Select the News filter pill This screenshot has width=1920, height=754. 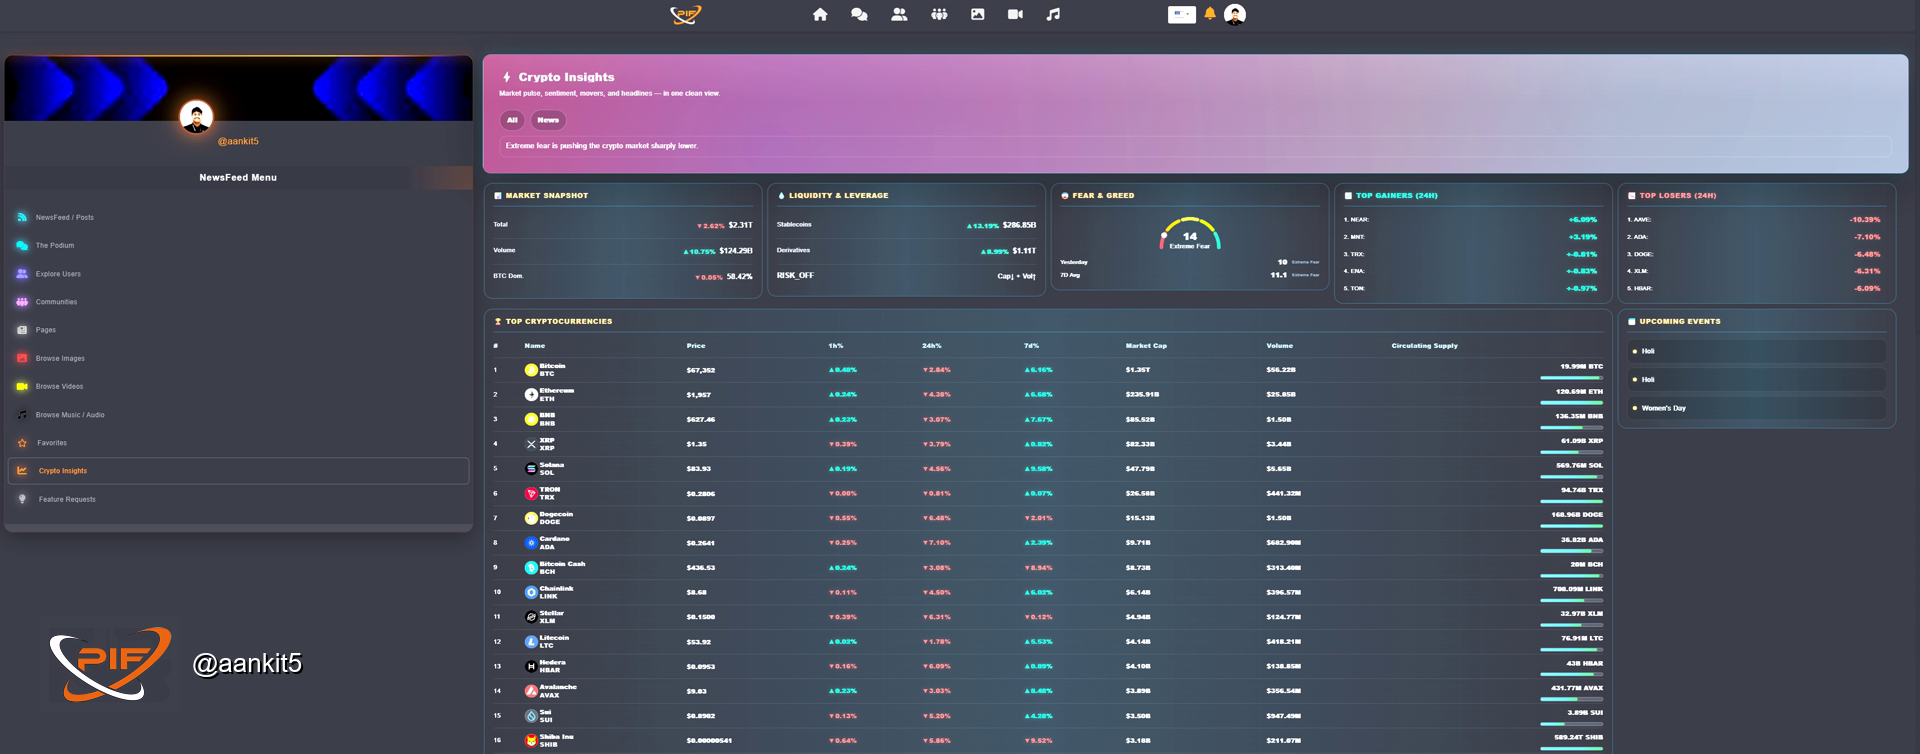coord(548,120)
